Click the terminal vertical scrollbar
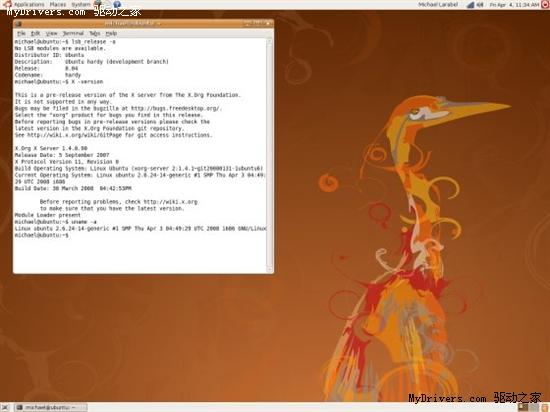The height and width of the screenshot is (412, 550). [x=269, y=155]
